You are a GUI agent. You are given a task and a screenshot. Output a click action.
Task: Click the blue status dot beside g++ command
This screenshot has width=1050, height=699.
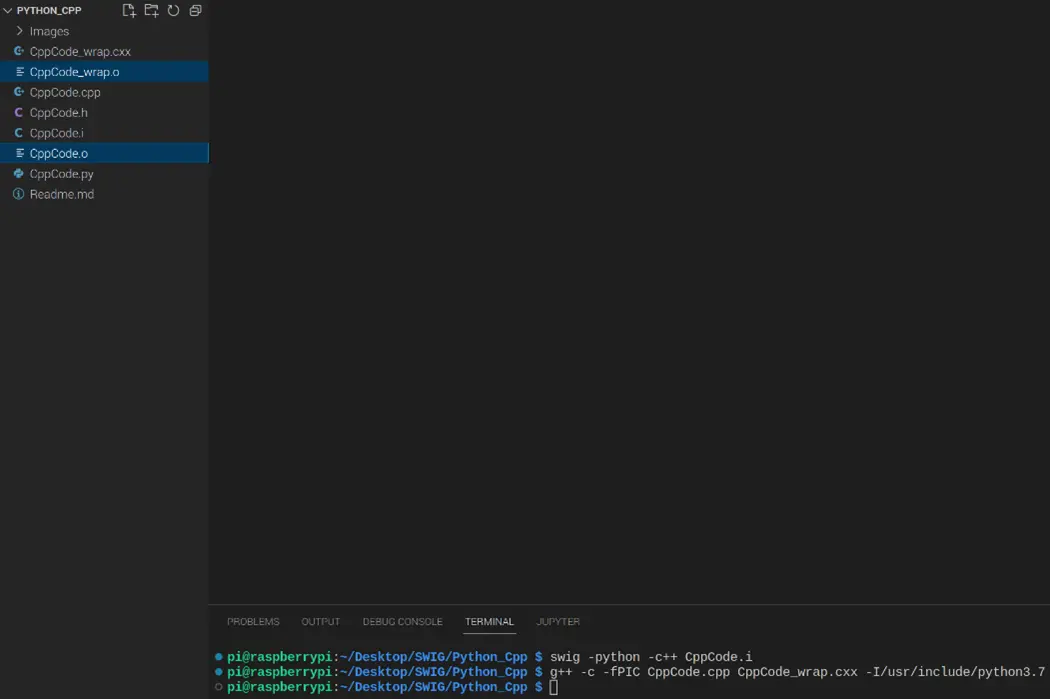[x=218, y=671]
